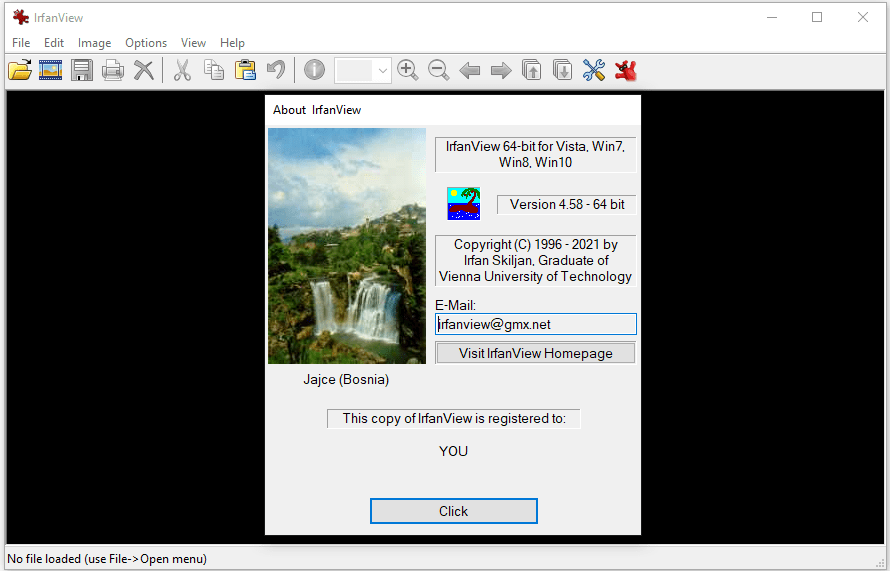Screen dimensions: 890x571
Task: Click the next page down-arrow icon
Action: 562,70
